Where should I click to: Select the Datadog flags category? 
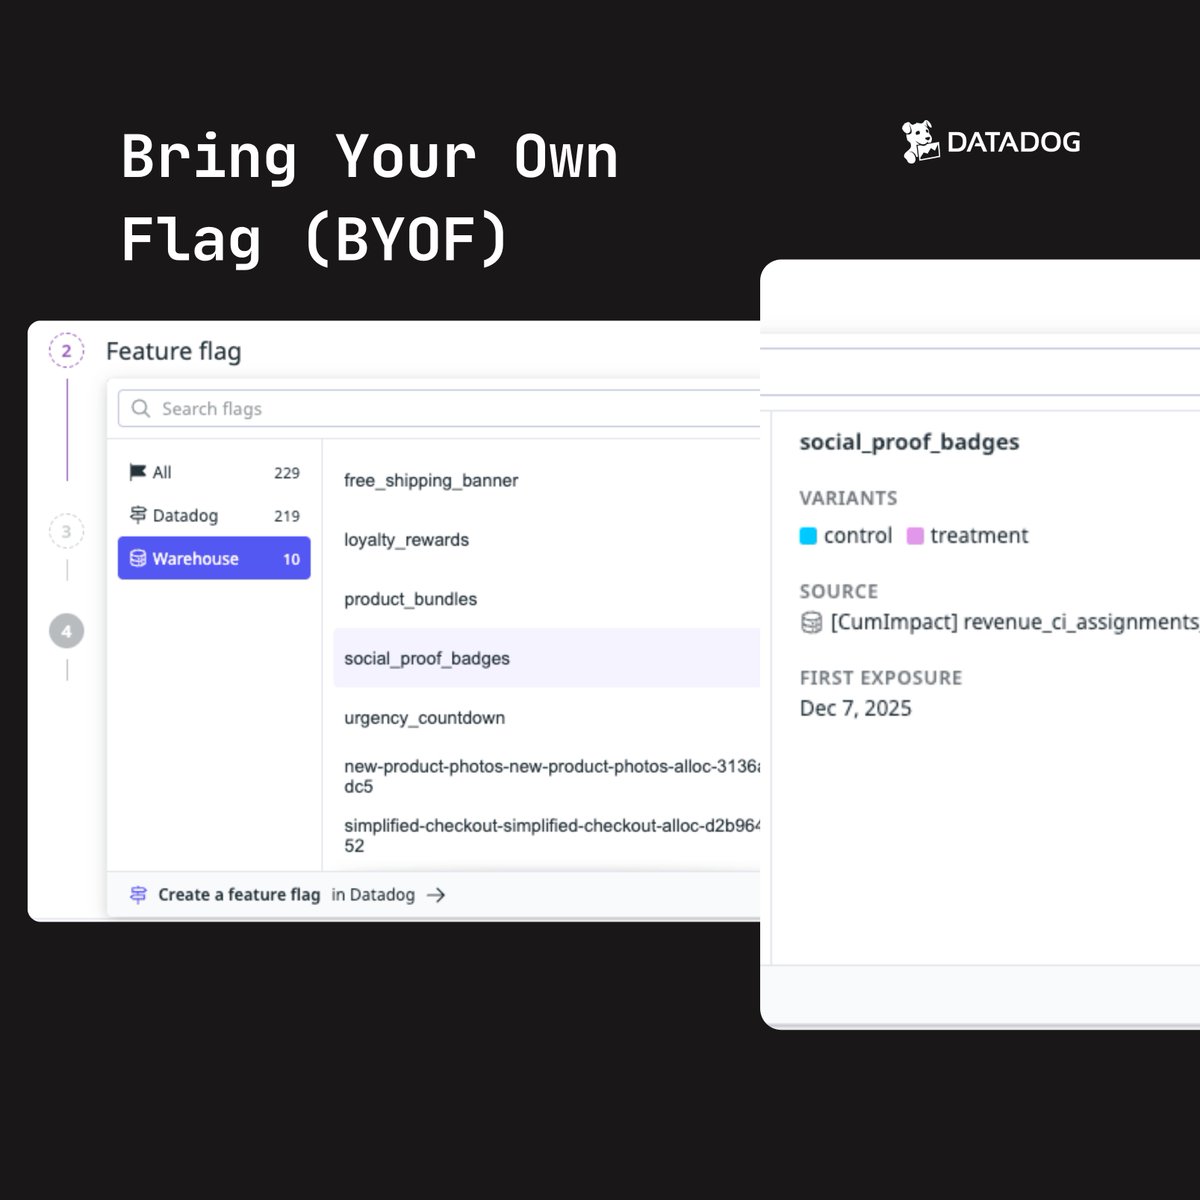coord(214,515)
